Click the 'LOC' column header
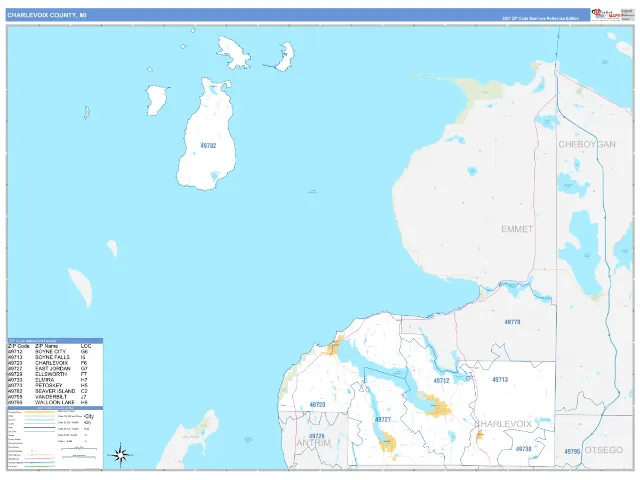Screen dimensions: 640x480 [86, 346]
